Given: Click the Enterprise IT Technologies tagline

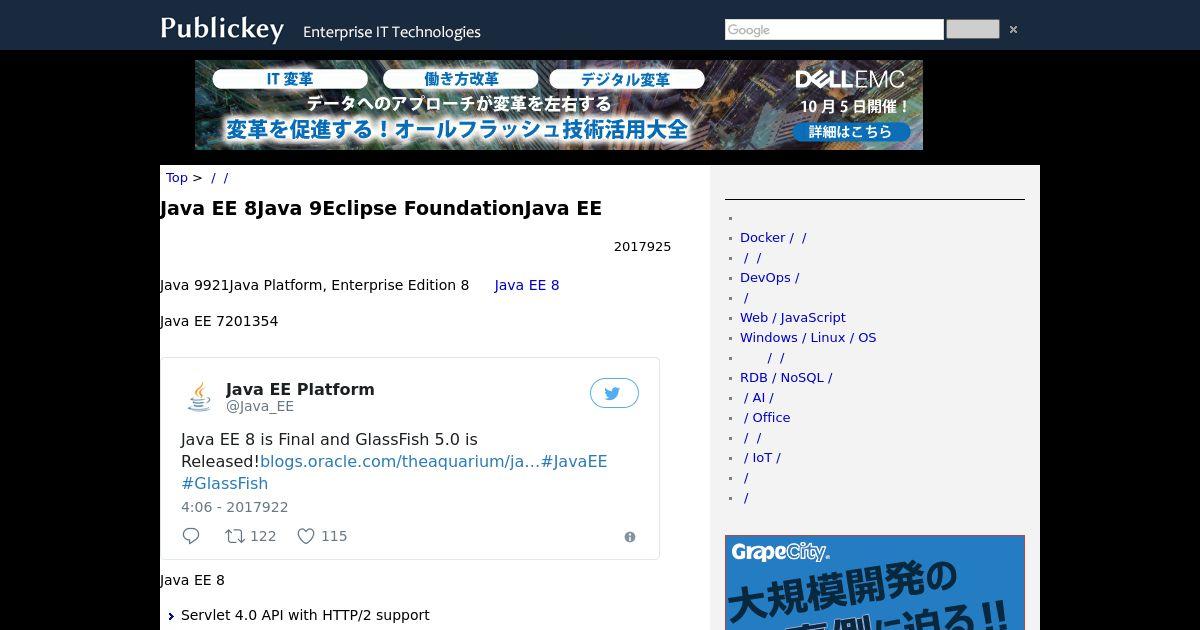Looking at the screenshot, I should [392, 32].
